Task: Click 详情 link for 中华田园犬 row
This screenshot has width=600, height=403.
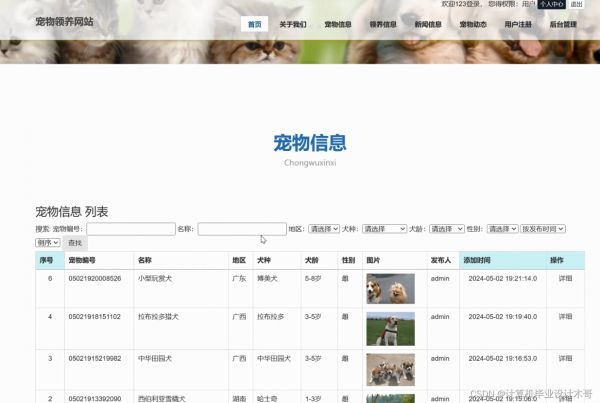Action: coord(565,357)
